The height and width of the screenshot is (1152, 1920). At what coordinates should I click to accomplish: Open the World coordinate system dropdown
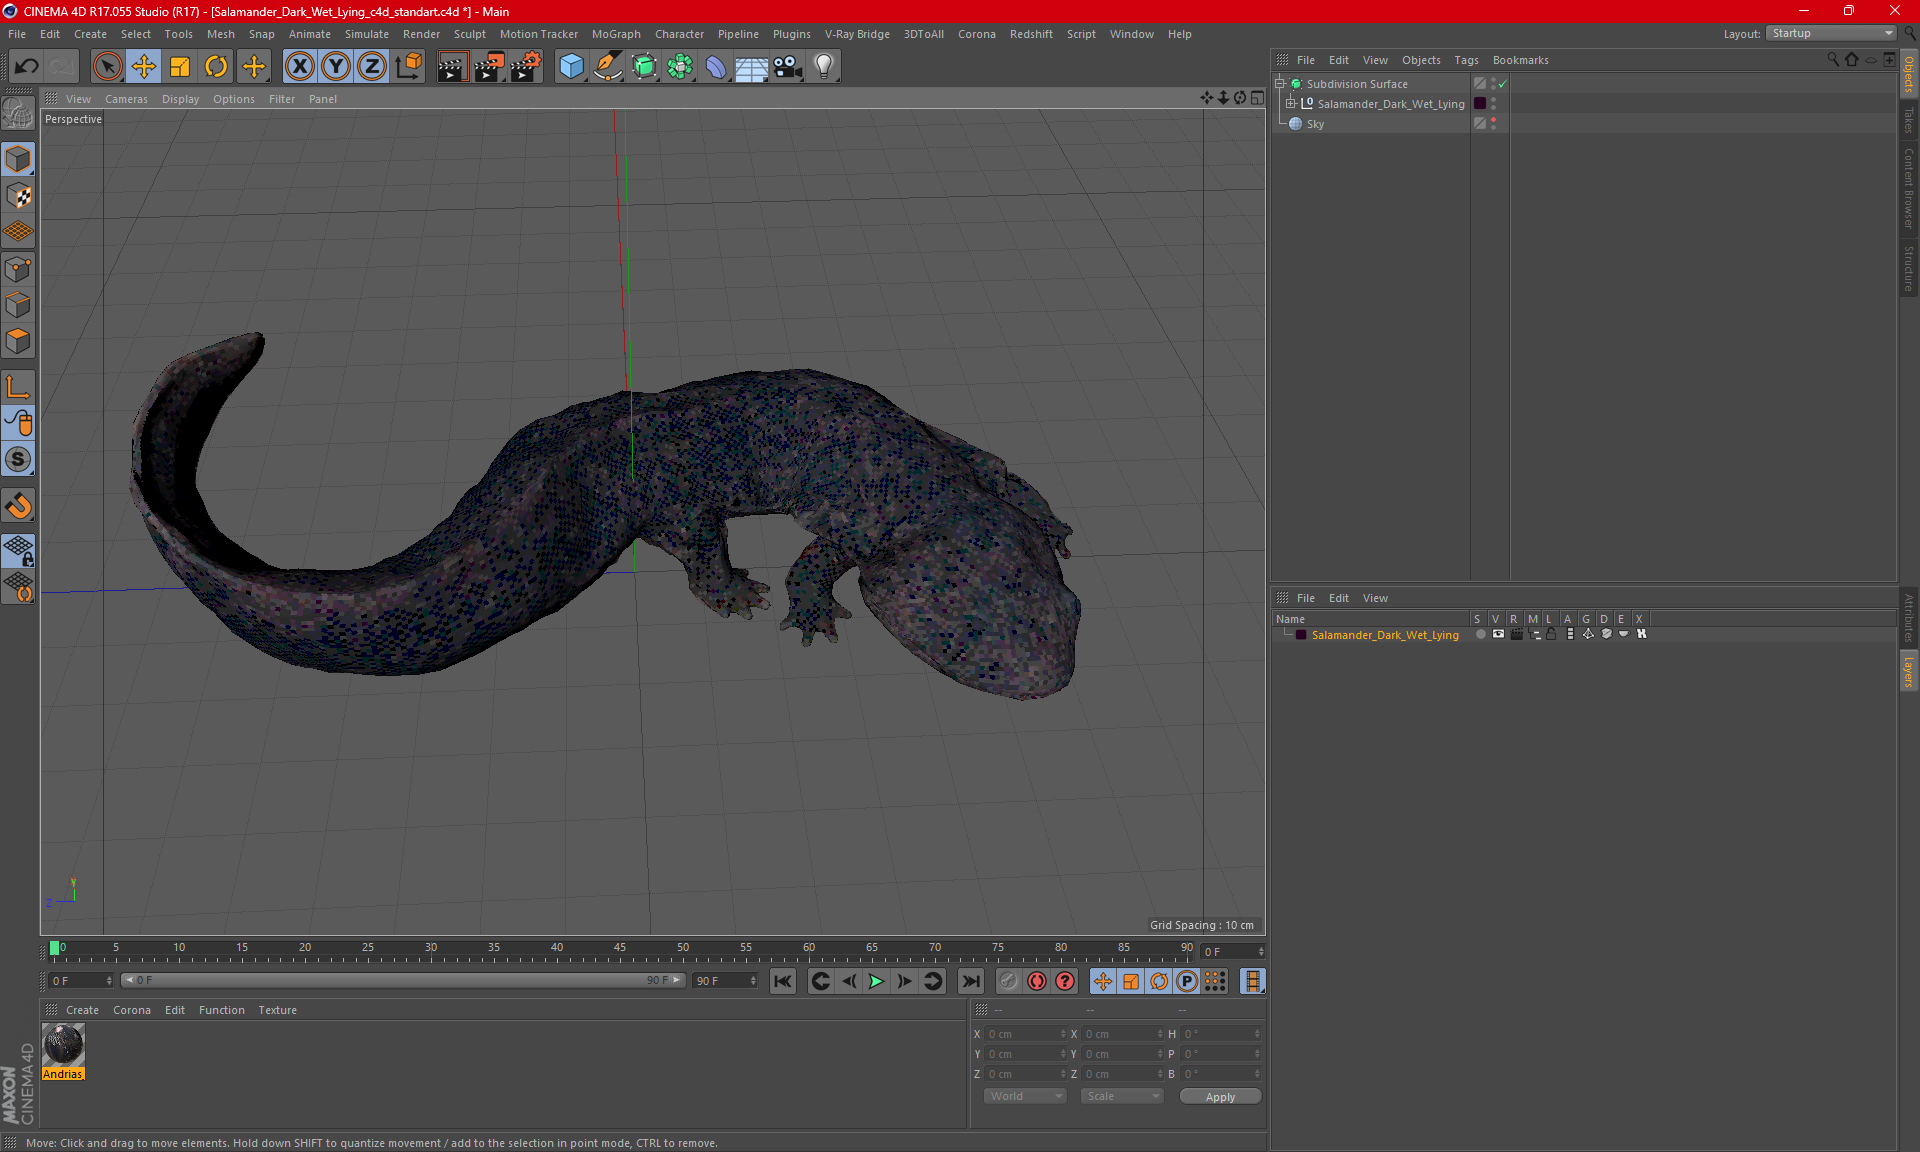(x=1025, y=1096)
